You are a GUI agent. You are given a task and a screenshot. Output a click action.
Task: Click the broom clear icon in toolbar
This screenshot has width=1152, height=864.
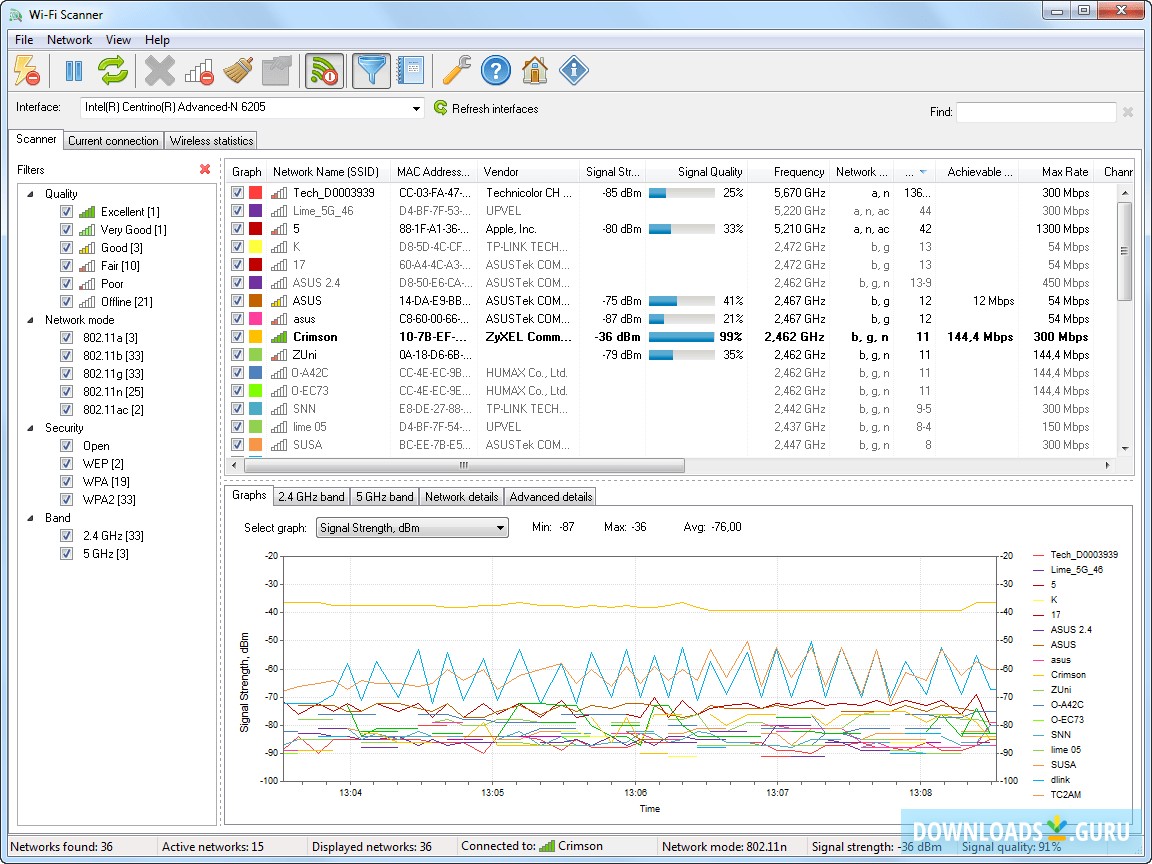(238, 71)
